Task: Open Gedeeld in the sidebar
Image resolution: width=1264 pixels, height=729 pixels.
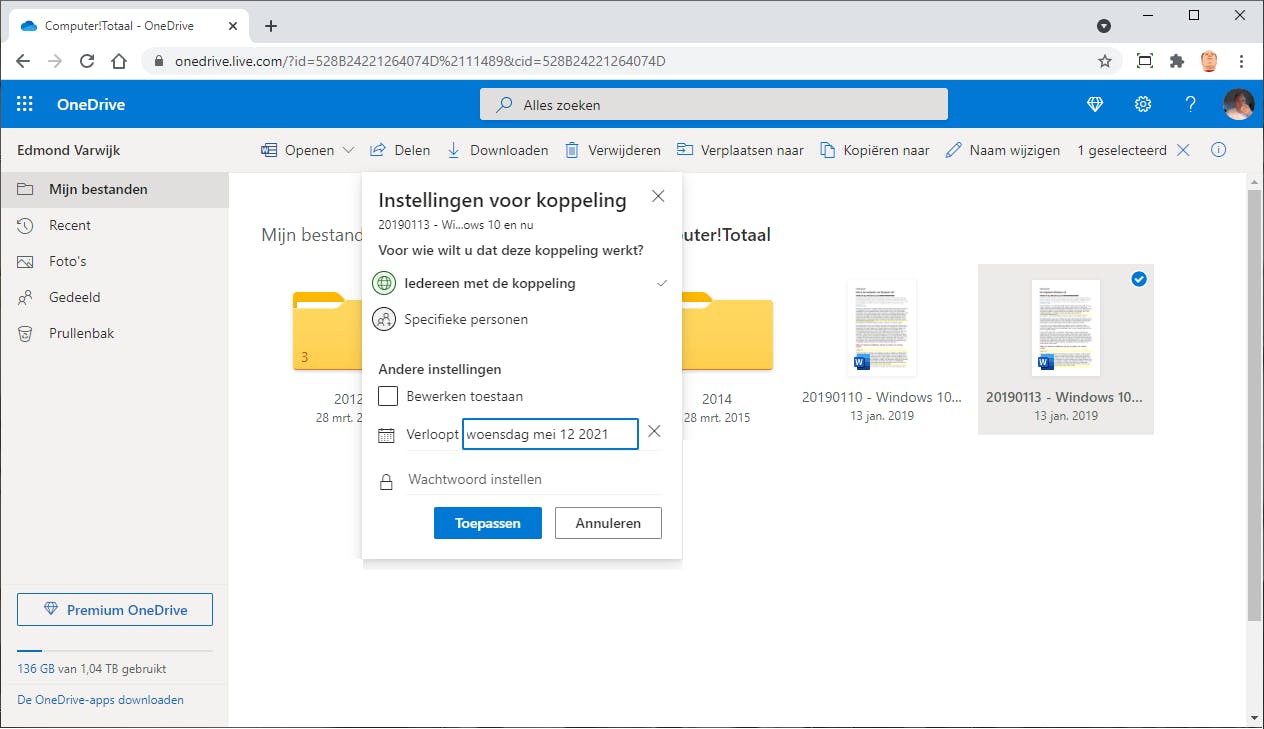Action: click(114, 297)
